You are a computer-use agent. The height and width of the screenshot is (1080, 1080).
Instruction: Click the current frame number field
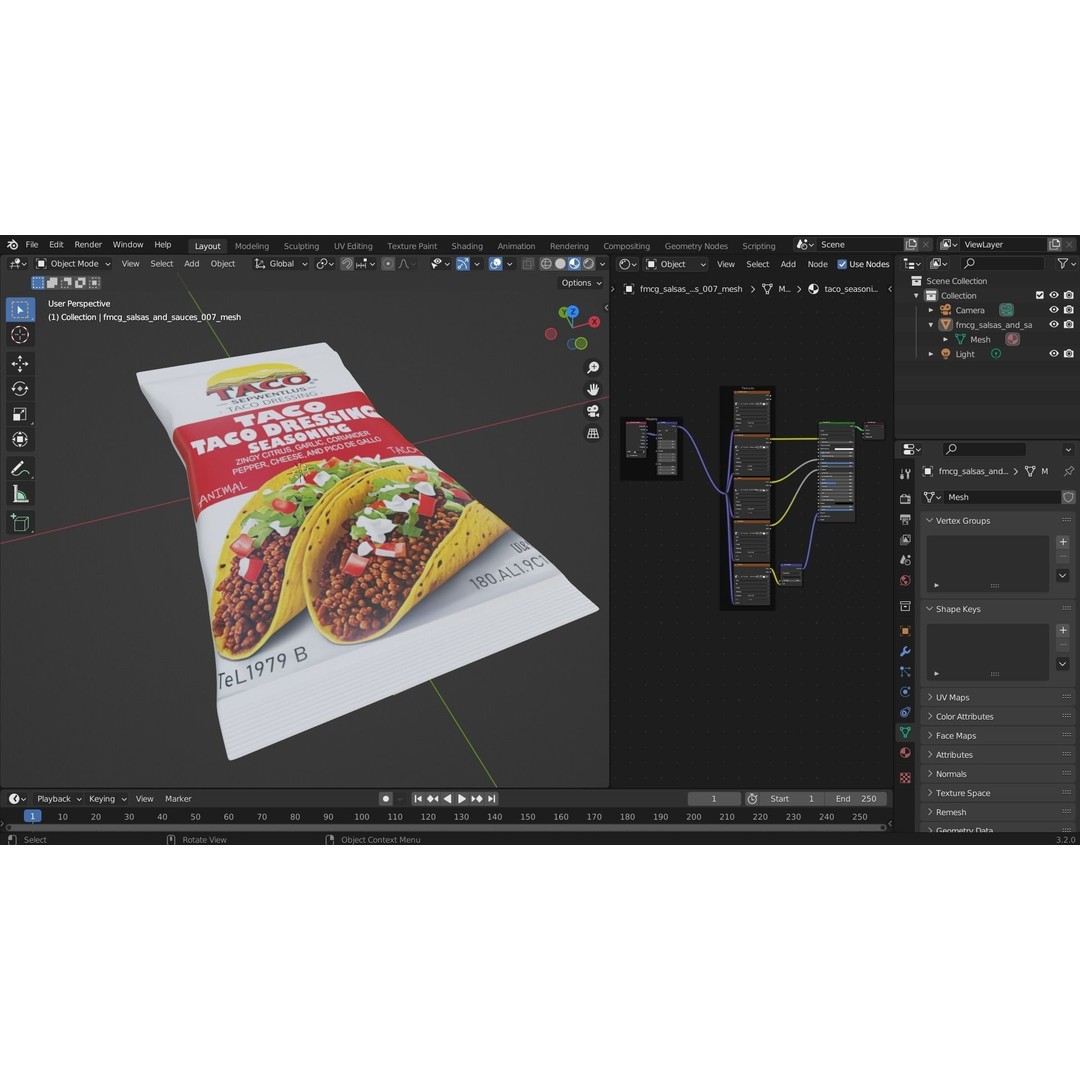[x=714, y=799]
